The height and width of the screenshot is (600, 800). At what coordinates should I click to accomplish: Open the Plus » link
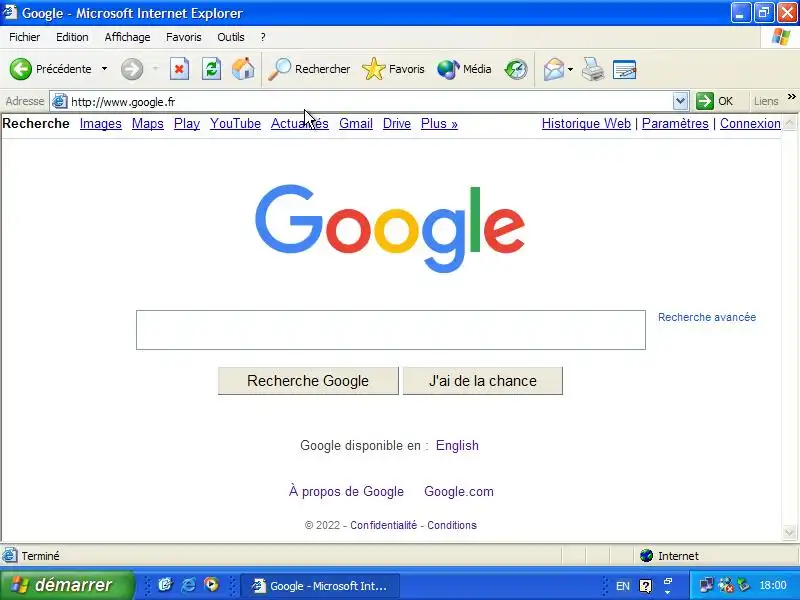[439, 123]
